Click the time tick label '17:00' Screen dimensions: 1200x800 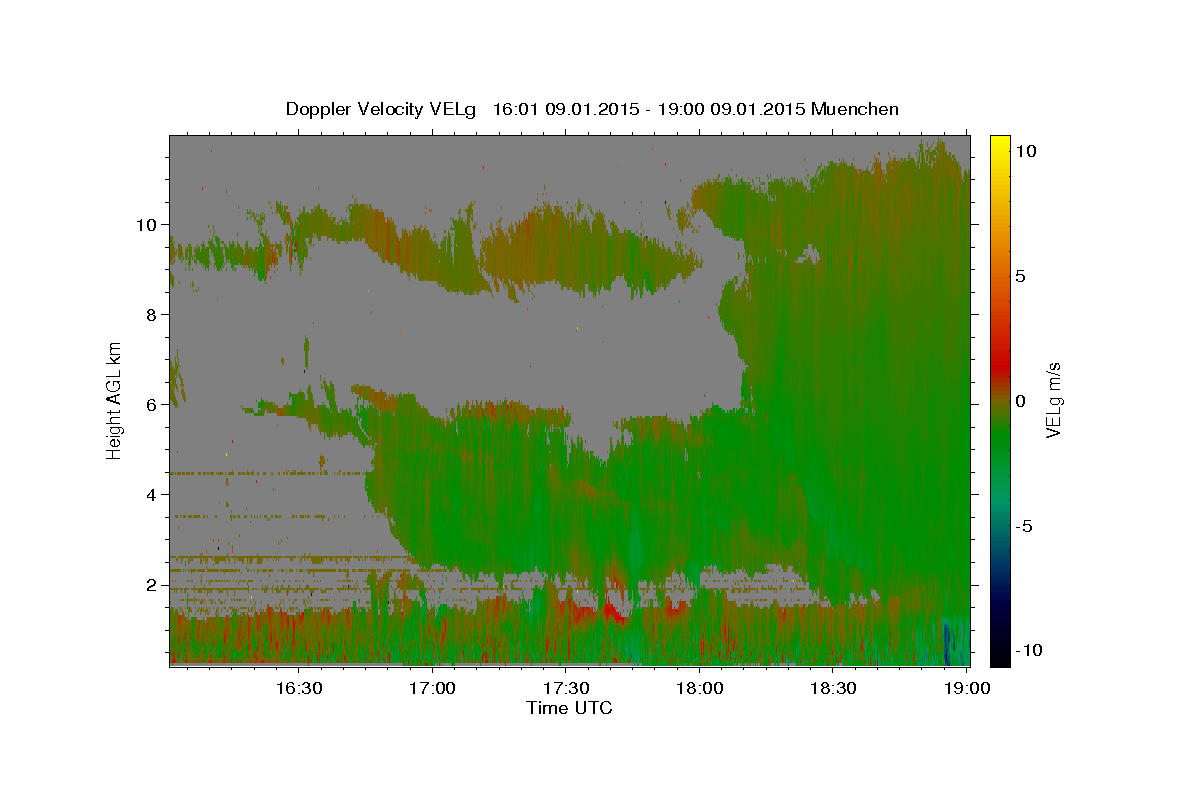(432, 688)
